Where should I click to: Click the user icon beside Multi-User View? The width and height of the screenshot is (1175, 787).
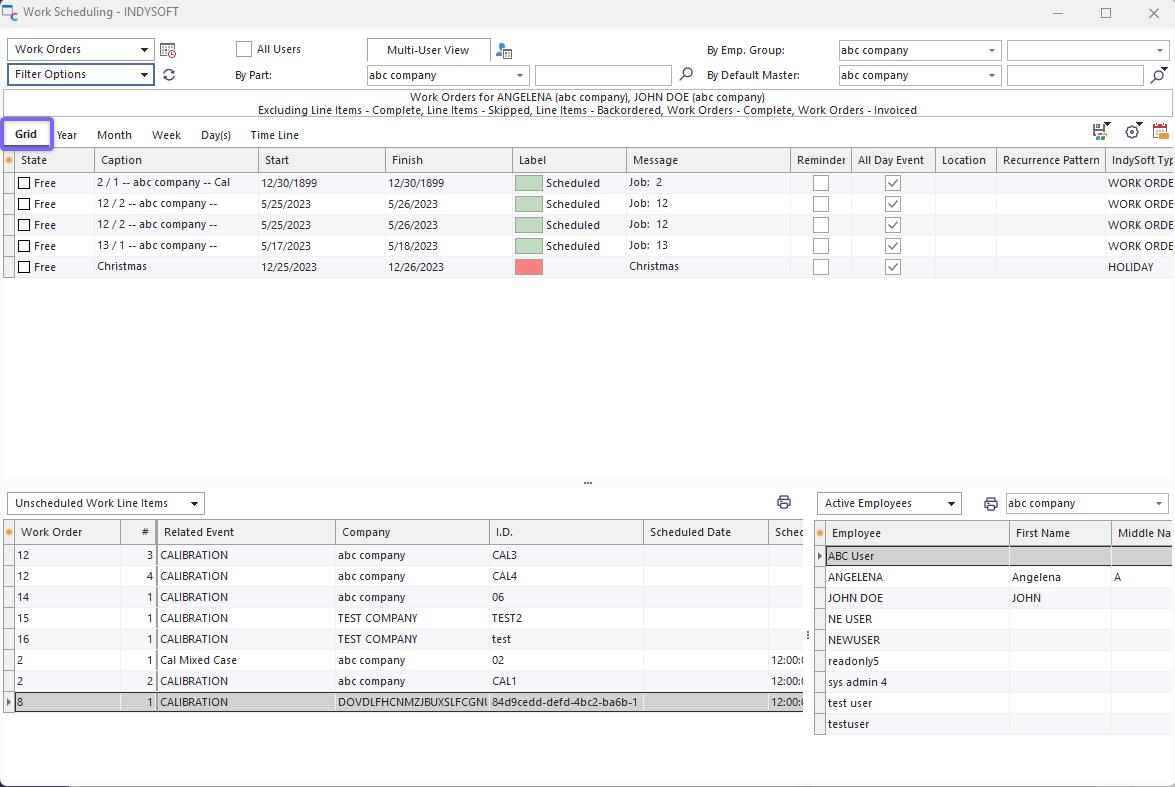click(504, 51)
